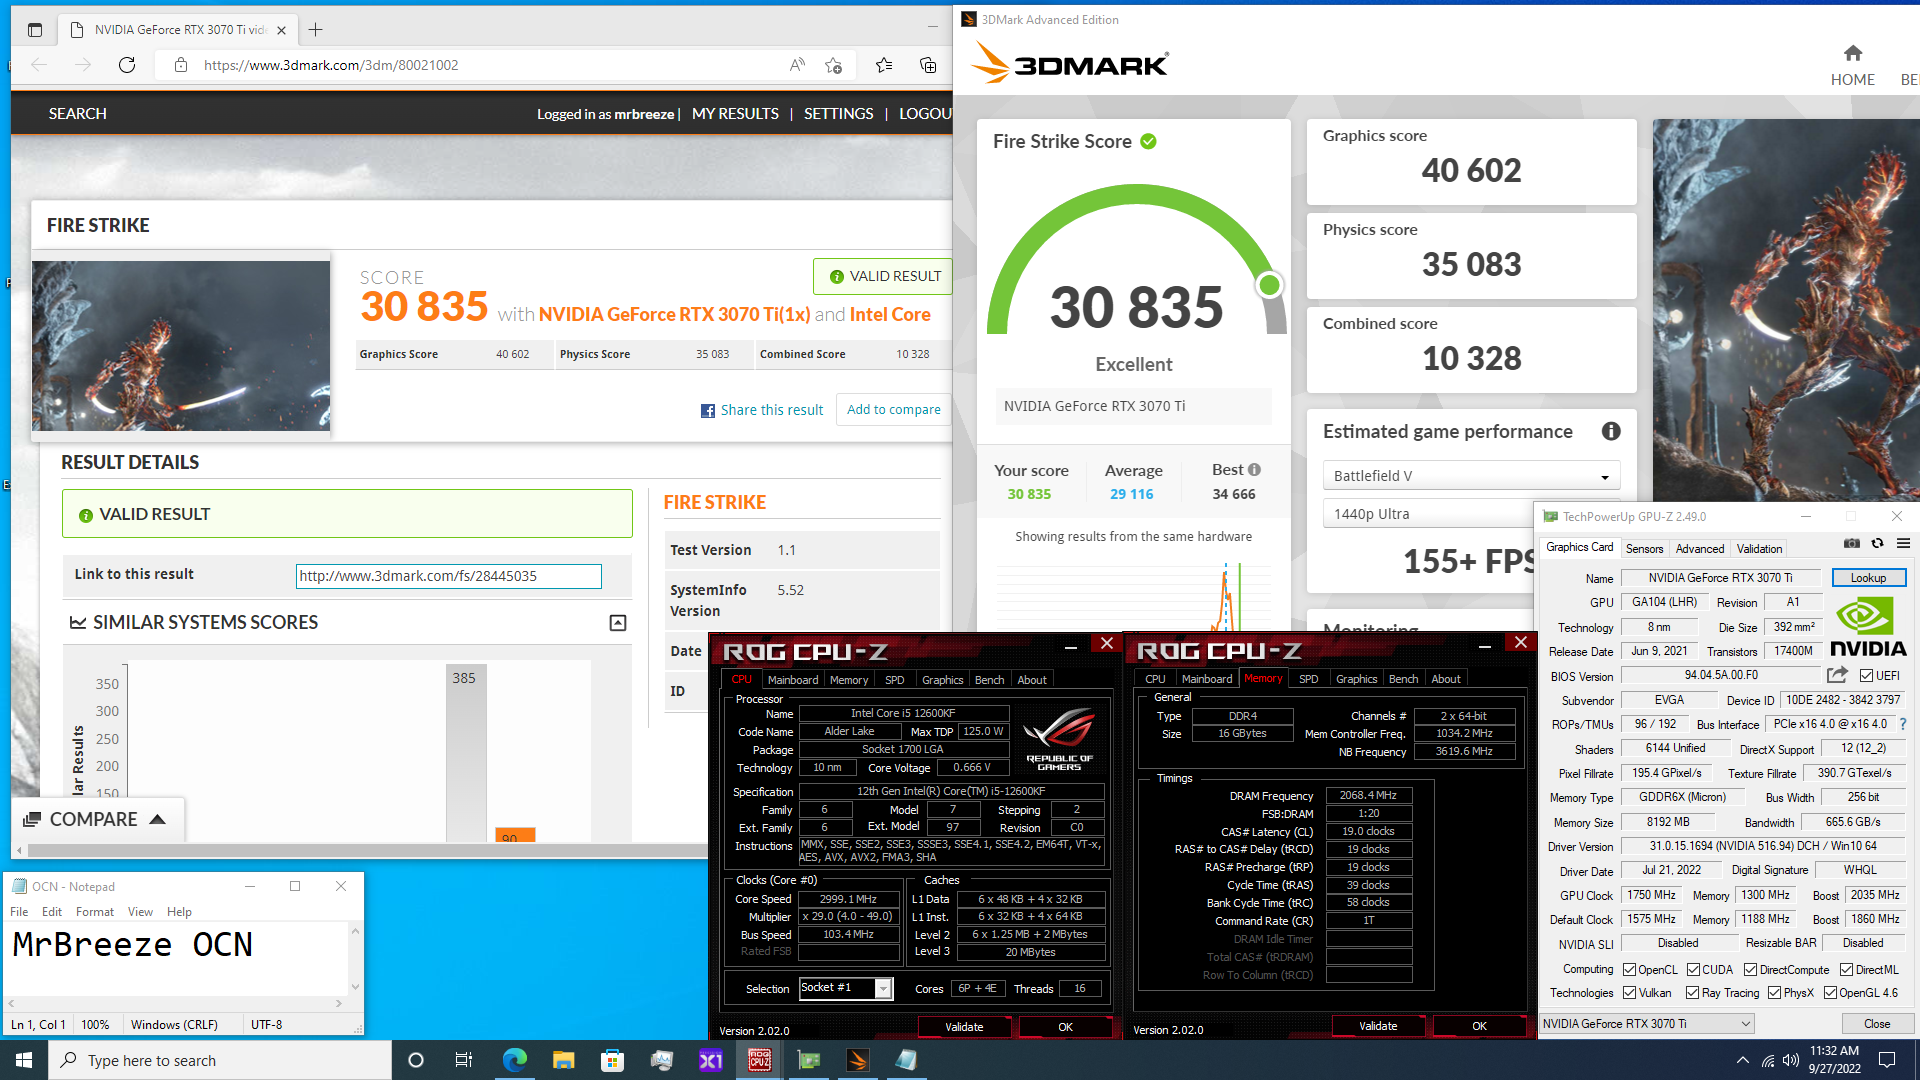Toggle the UEFI checkbox in GPU-Z
The width and height of the screenshot is (1920, 1080).
pyautogui.click(x=1866, y=676)
